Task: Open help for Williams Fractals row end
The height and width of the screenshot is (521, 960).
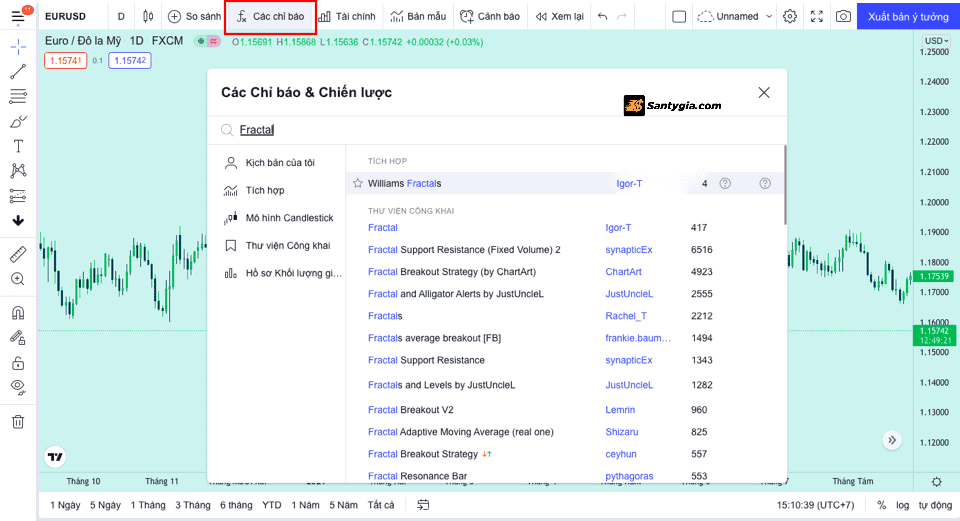Action: [x=765, y=183]
